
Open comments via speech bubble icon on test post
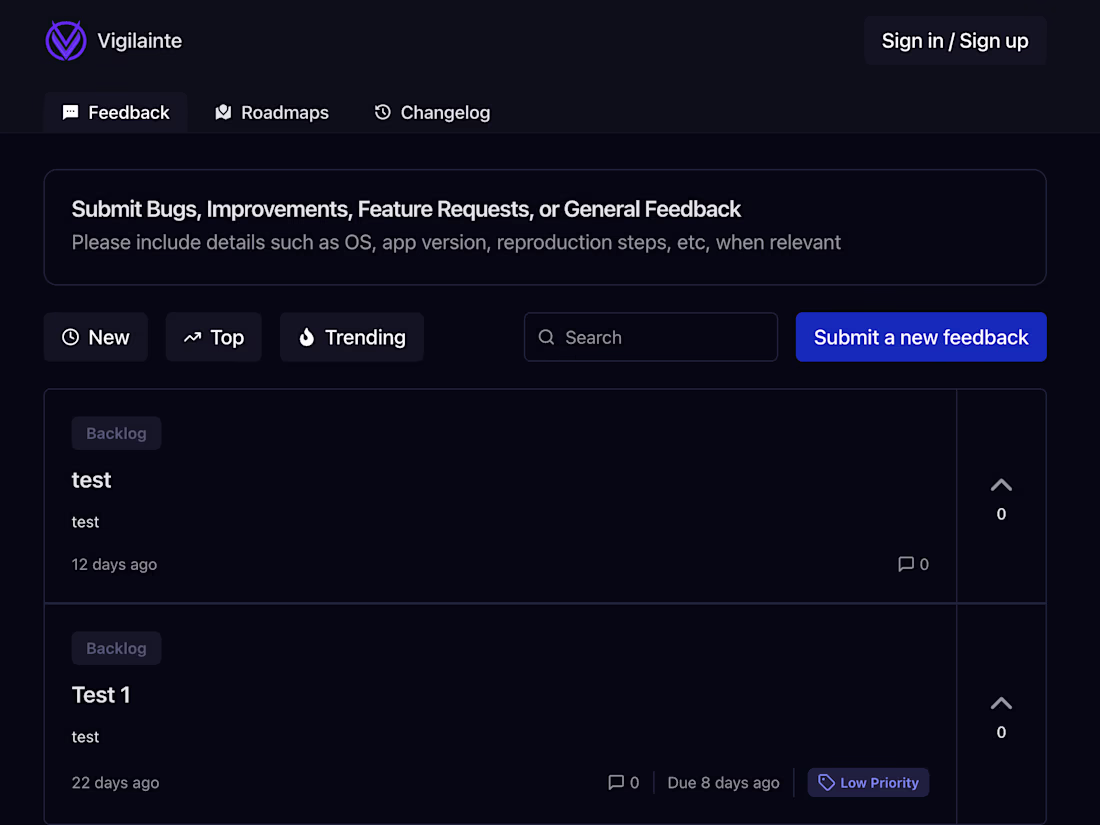905,564
